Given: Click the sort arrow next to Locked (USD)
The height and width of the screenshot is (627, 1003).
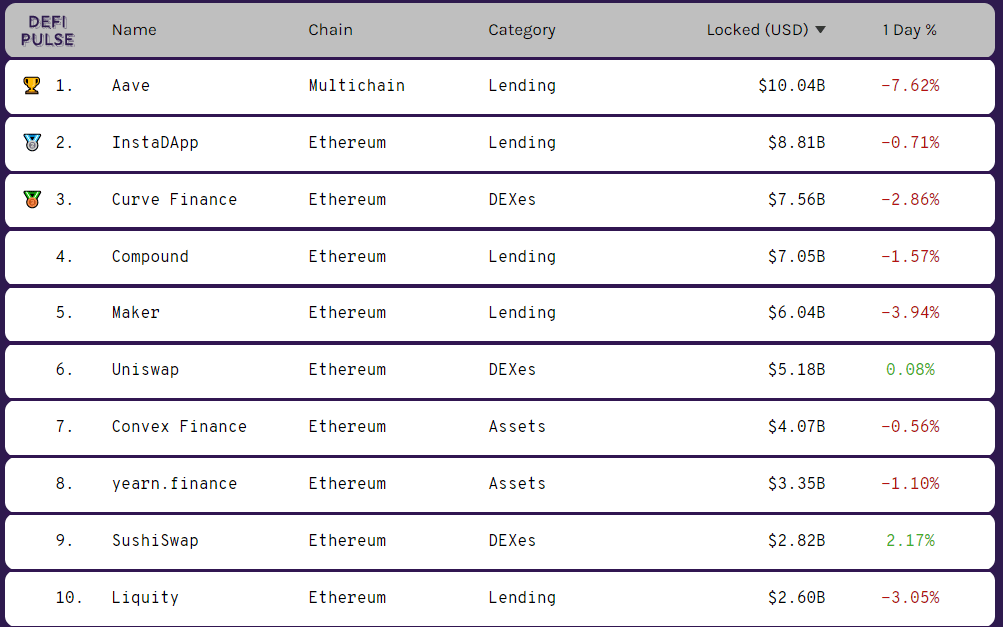Looking at the screenshot, I should 821,30.
